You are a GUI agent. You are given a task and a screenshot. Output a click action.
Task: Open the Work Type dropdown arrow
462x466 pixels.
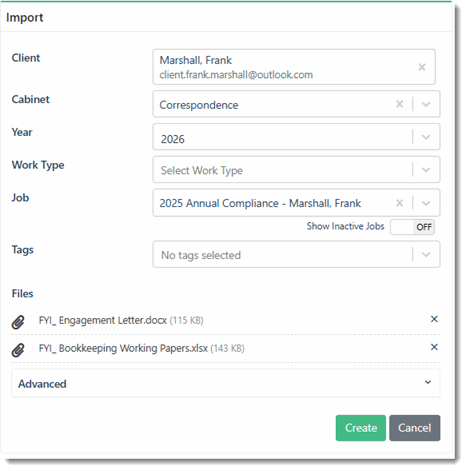point(426,170)
